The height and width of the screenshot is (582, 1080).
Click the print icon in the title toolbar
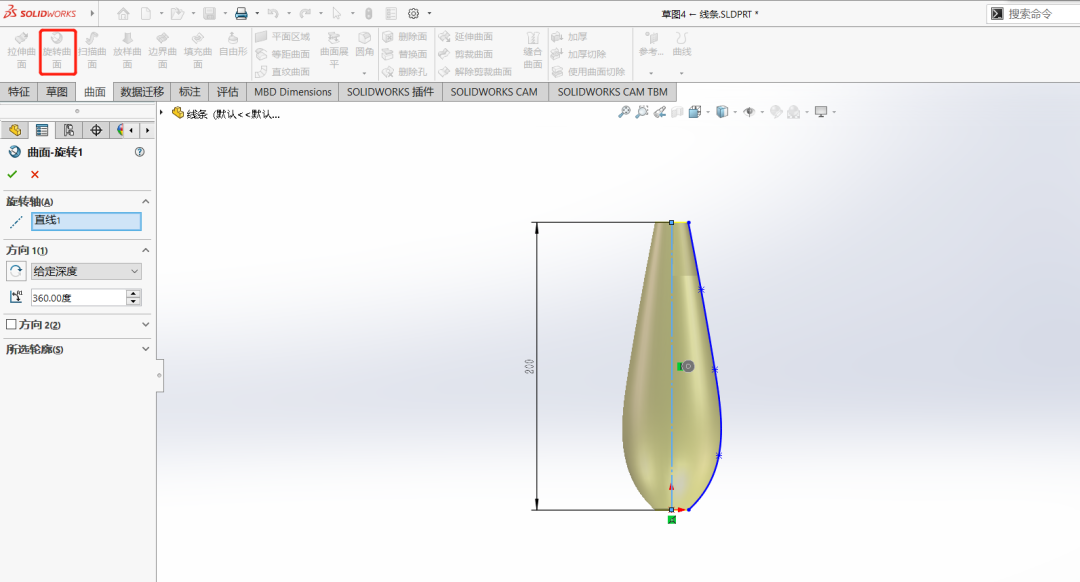tap(241, 14)
